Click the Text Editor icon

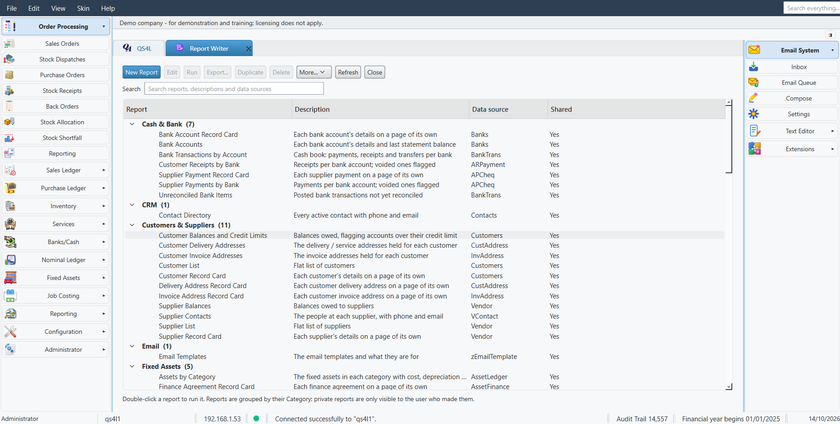click(754, 131)
